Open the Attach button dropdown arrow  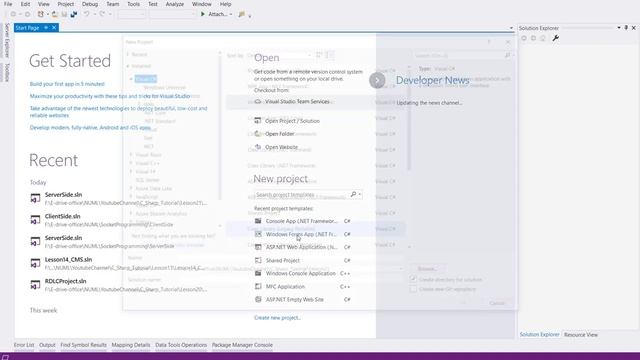(x=231, y=14)
